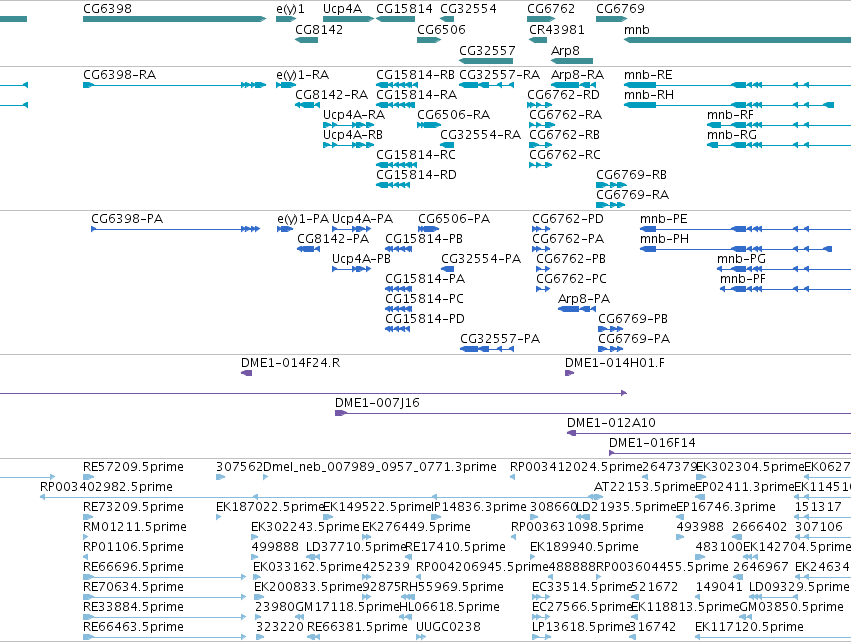Open protein CG6769-PA label
Screen dimensions: 851x642
[x=634, y=339]
